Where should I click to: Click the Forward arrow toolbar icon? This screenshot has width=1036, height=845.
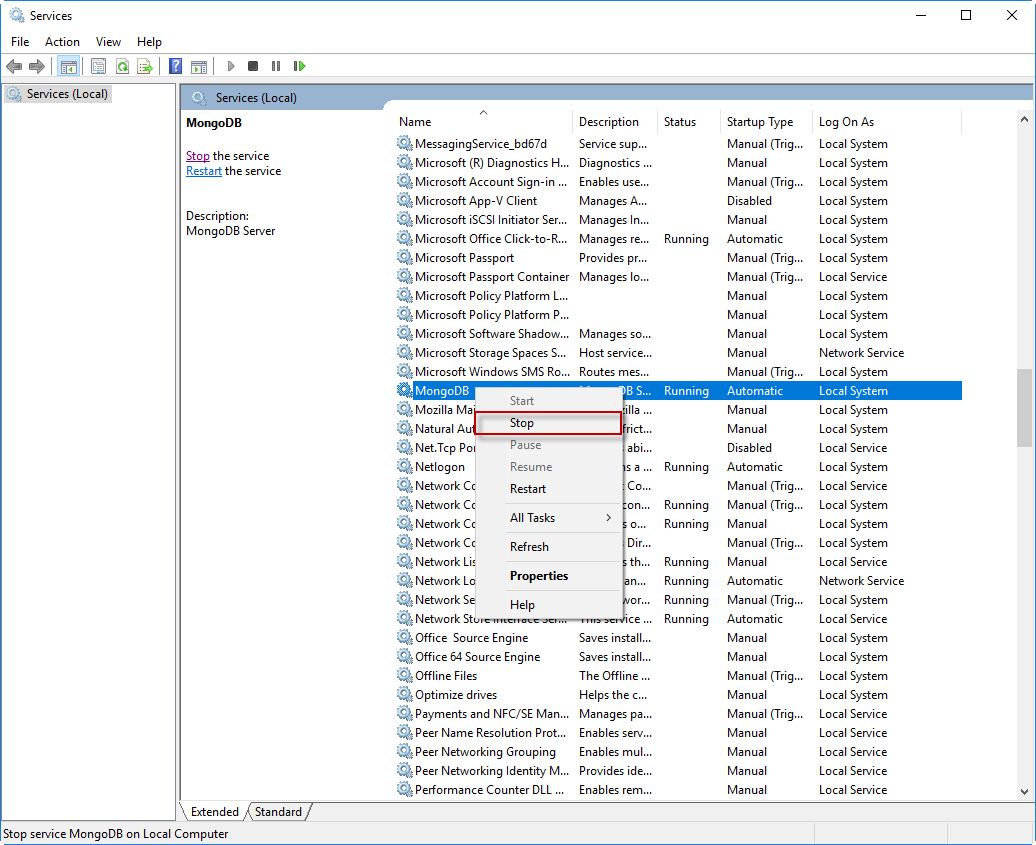37,66
